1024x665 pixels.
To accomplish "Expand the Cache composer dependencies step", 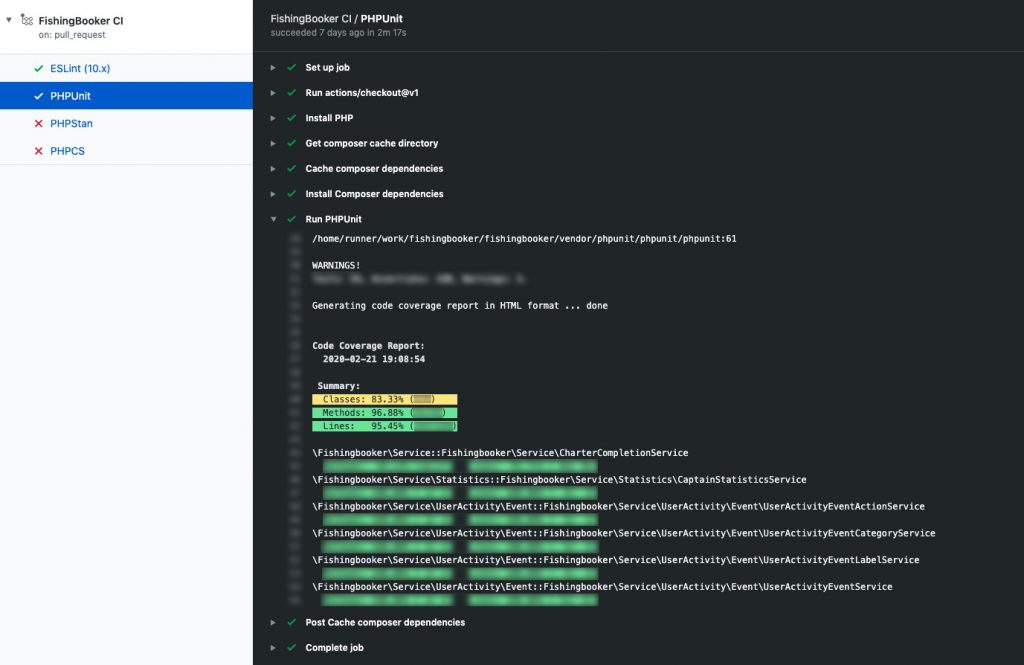I will click(273, 169).
